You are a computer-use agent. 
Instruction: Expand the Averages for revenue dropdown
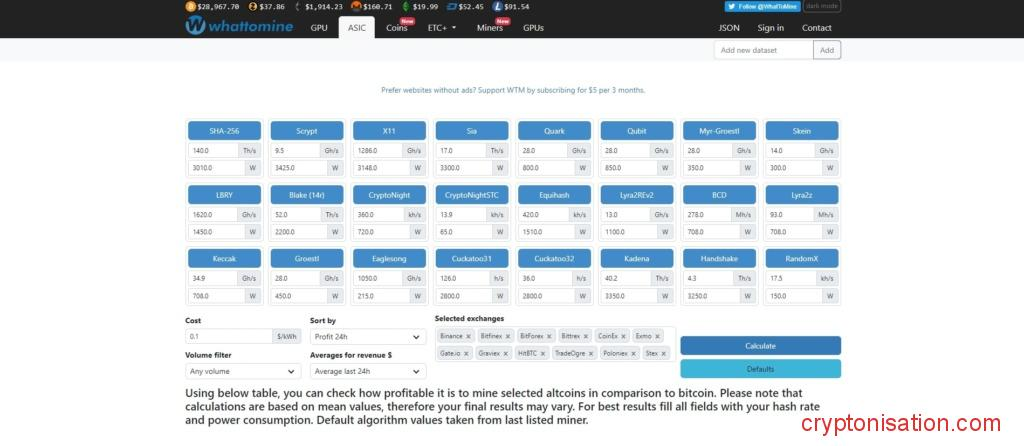(x=366, y=371)
